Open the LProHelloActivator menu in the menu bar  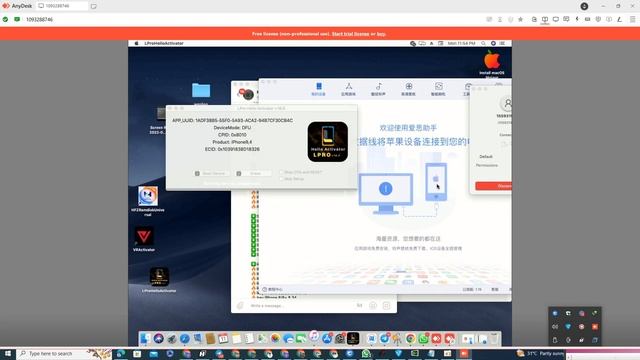(x=164, y=43)
